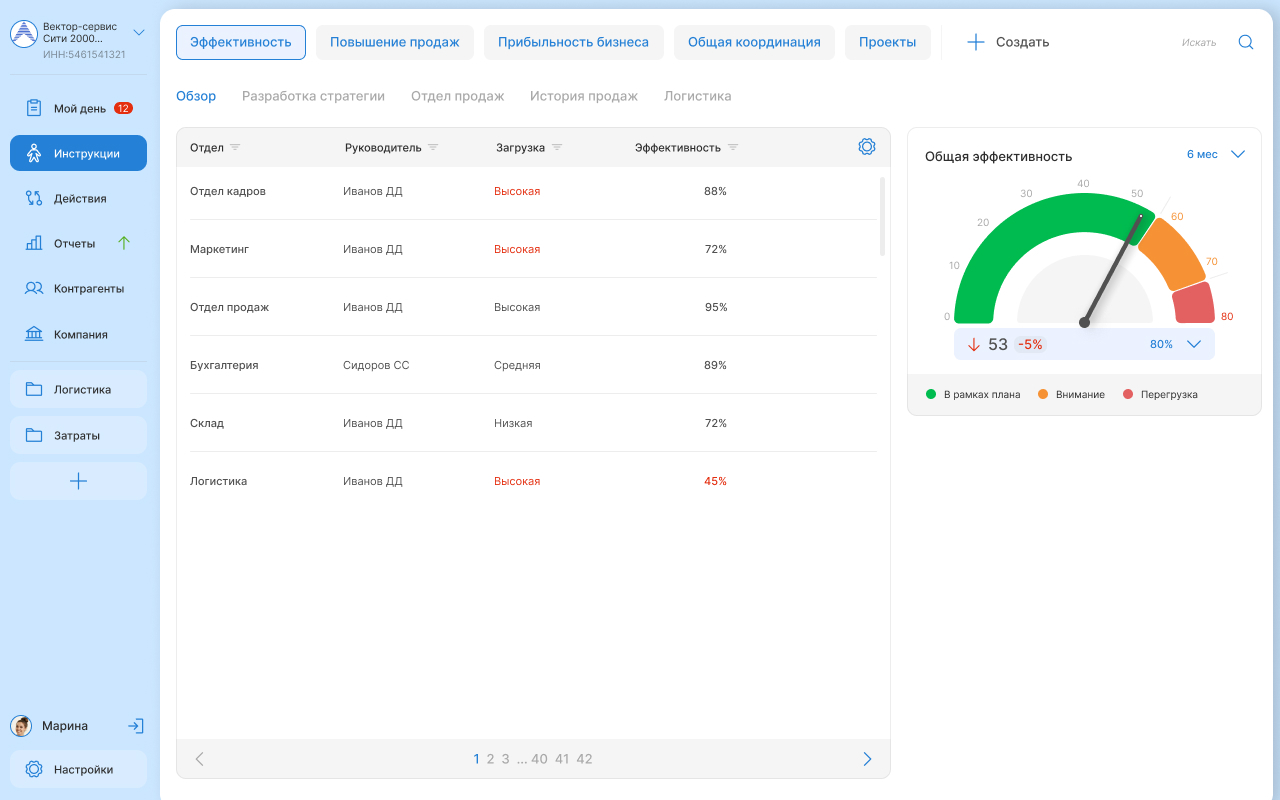The width and height of the screenshot is (1280, 800).
Task: Click the magnifier search icon
Action: click(x=1246, y=42)
